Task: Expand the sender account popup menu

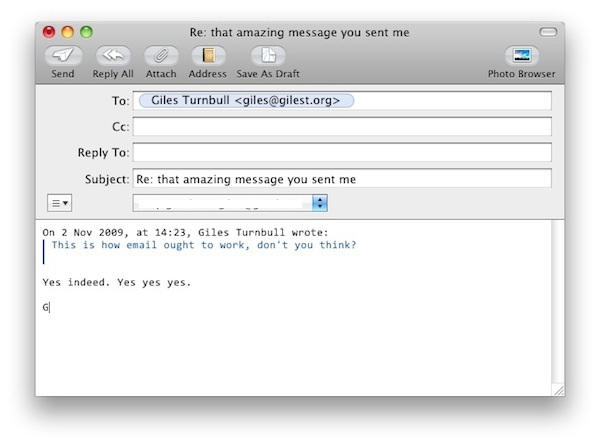Action: [x=320, y=203]
